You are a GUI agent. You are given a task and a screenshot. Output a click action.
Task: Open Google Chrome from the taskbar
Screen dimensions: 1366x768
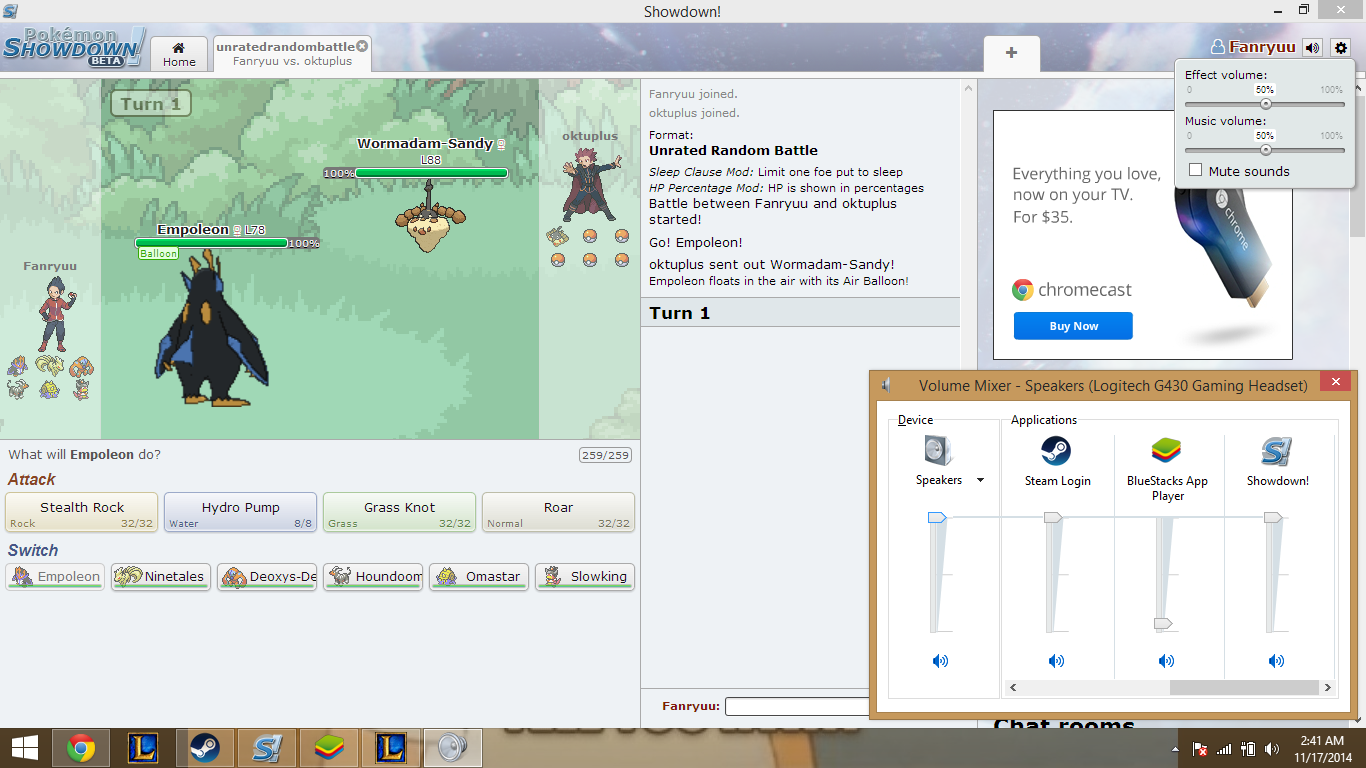coord(81,748)
